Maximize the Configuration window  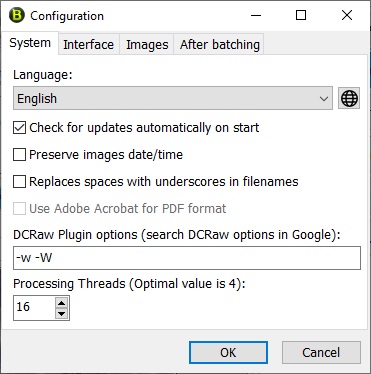[301, 15]
